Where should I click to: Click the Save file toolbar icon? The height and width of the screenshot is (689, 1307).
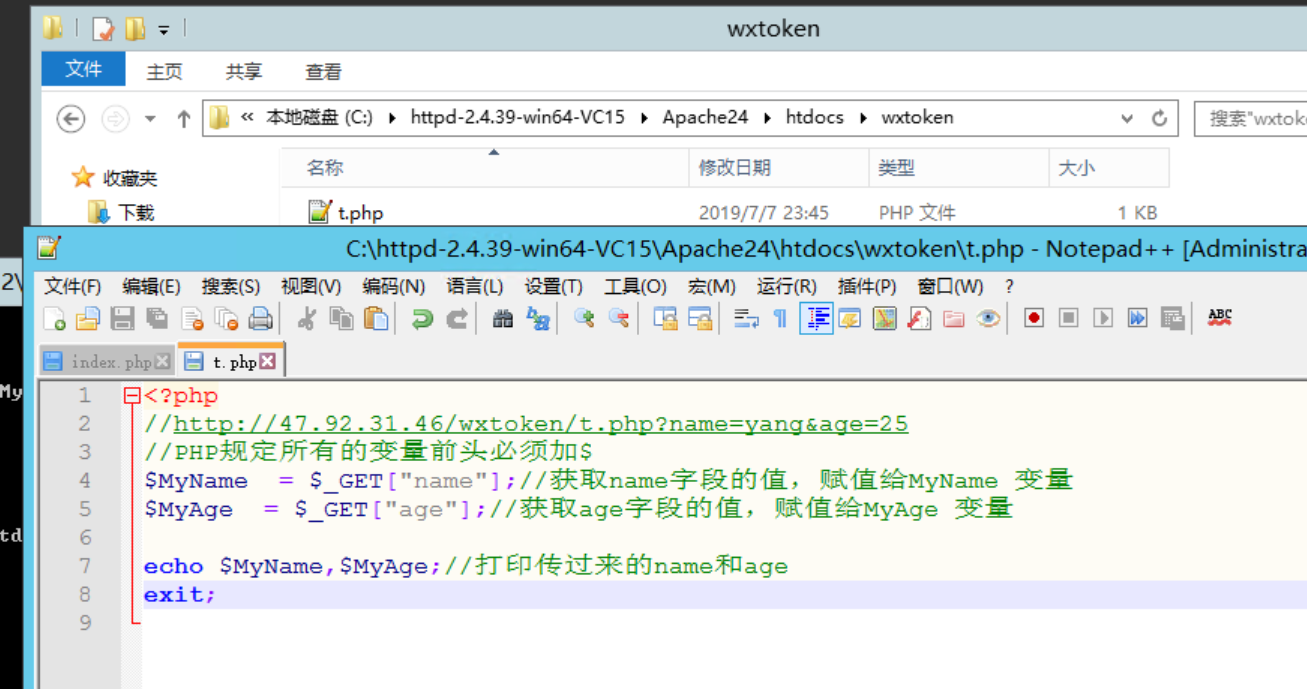[122, 318]
